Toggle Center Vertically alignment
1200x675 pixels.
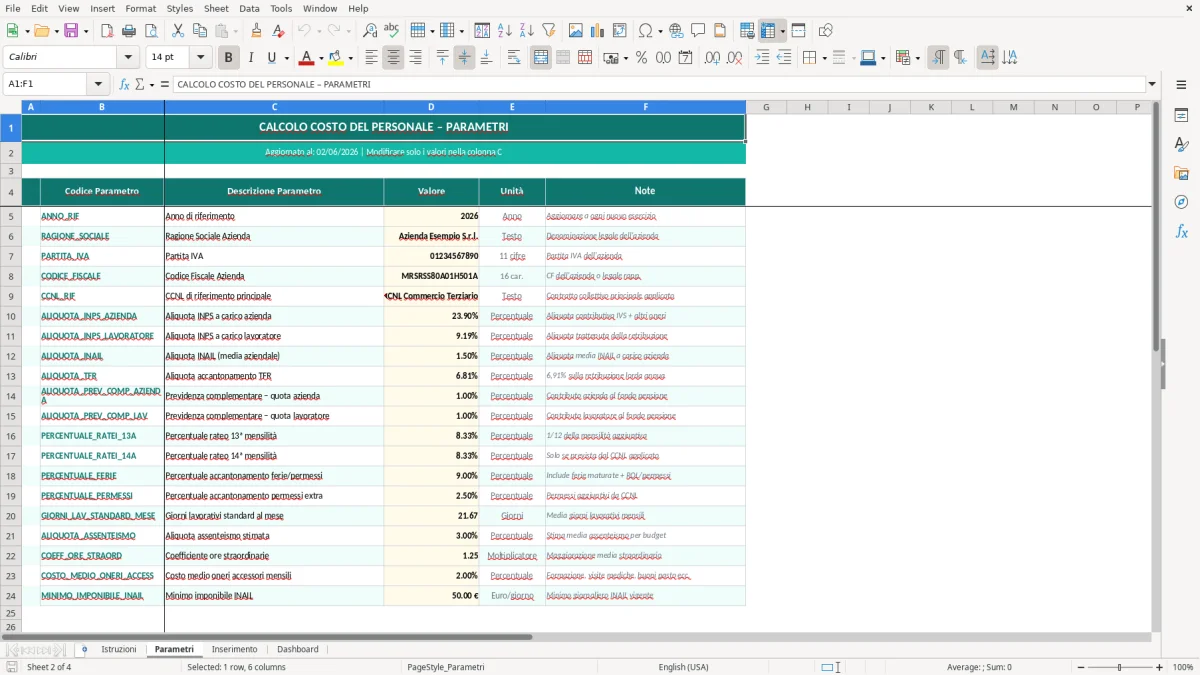[x=464, y=58]
